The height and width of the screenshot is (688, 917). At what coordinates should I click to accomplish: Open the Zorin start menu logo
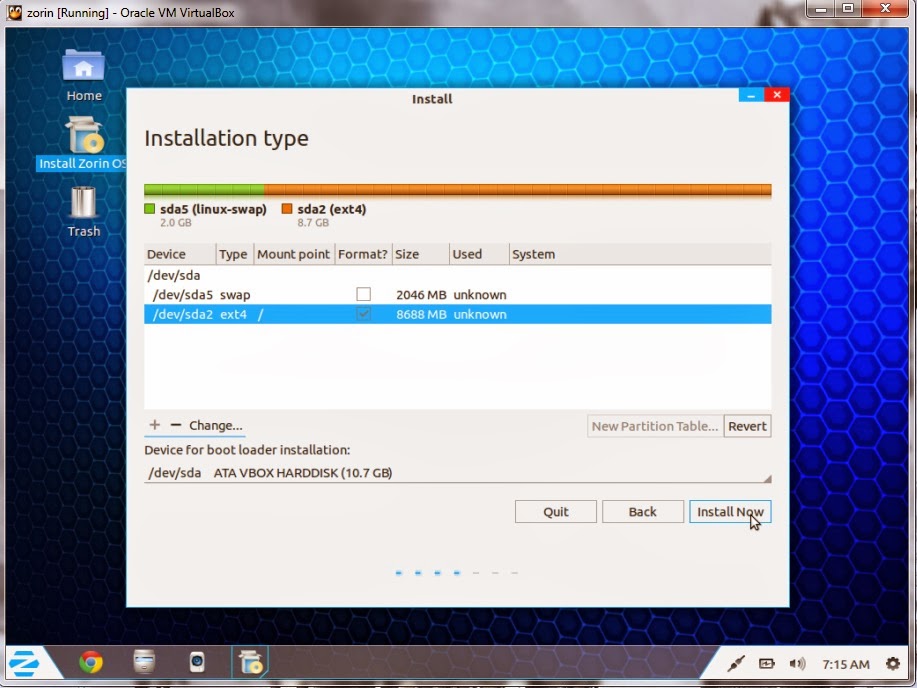pyautogui.click(x=25, y=663)
